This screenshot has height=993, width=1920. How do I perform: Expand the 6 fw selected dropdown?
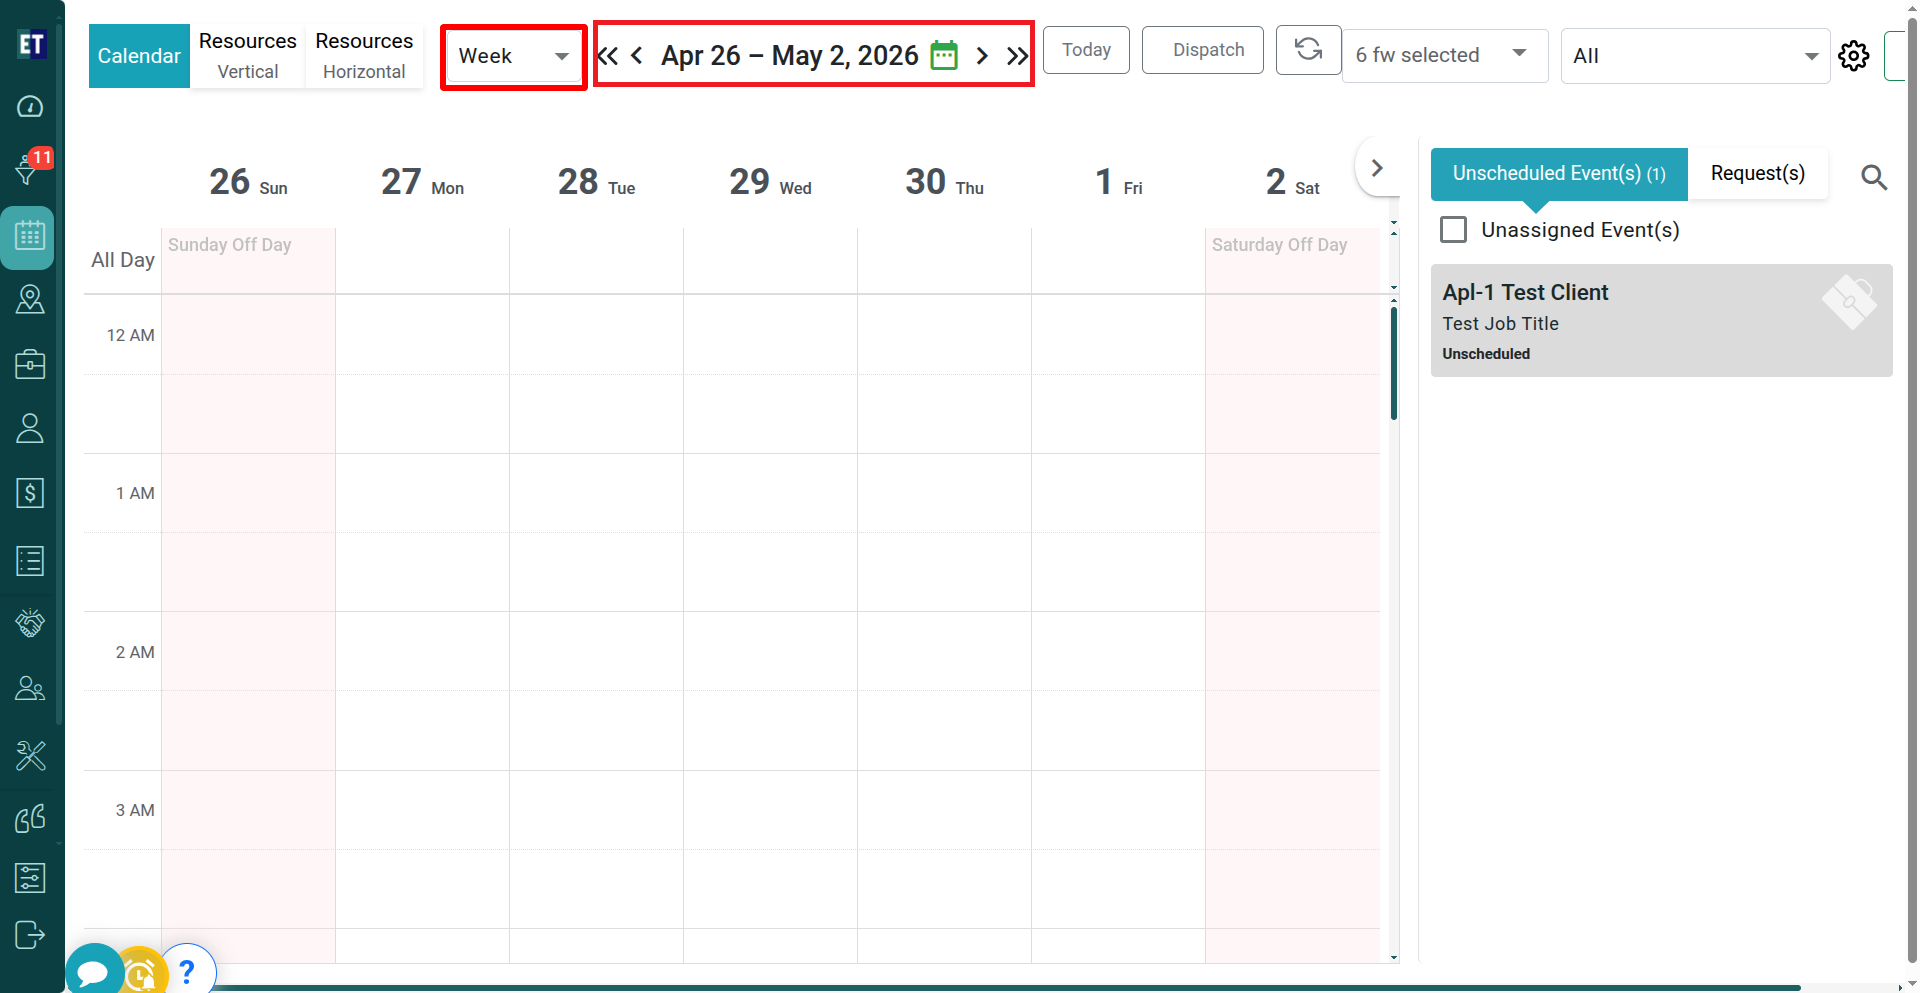(x=1443, y=56)
